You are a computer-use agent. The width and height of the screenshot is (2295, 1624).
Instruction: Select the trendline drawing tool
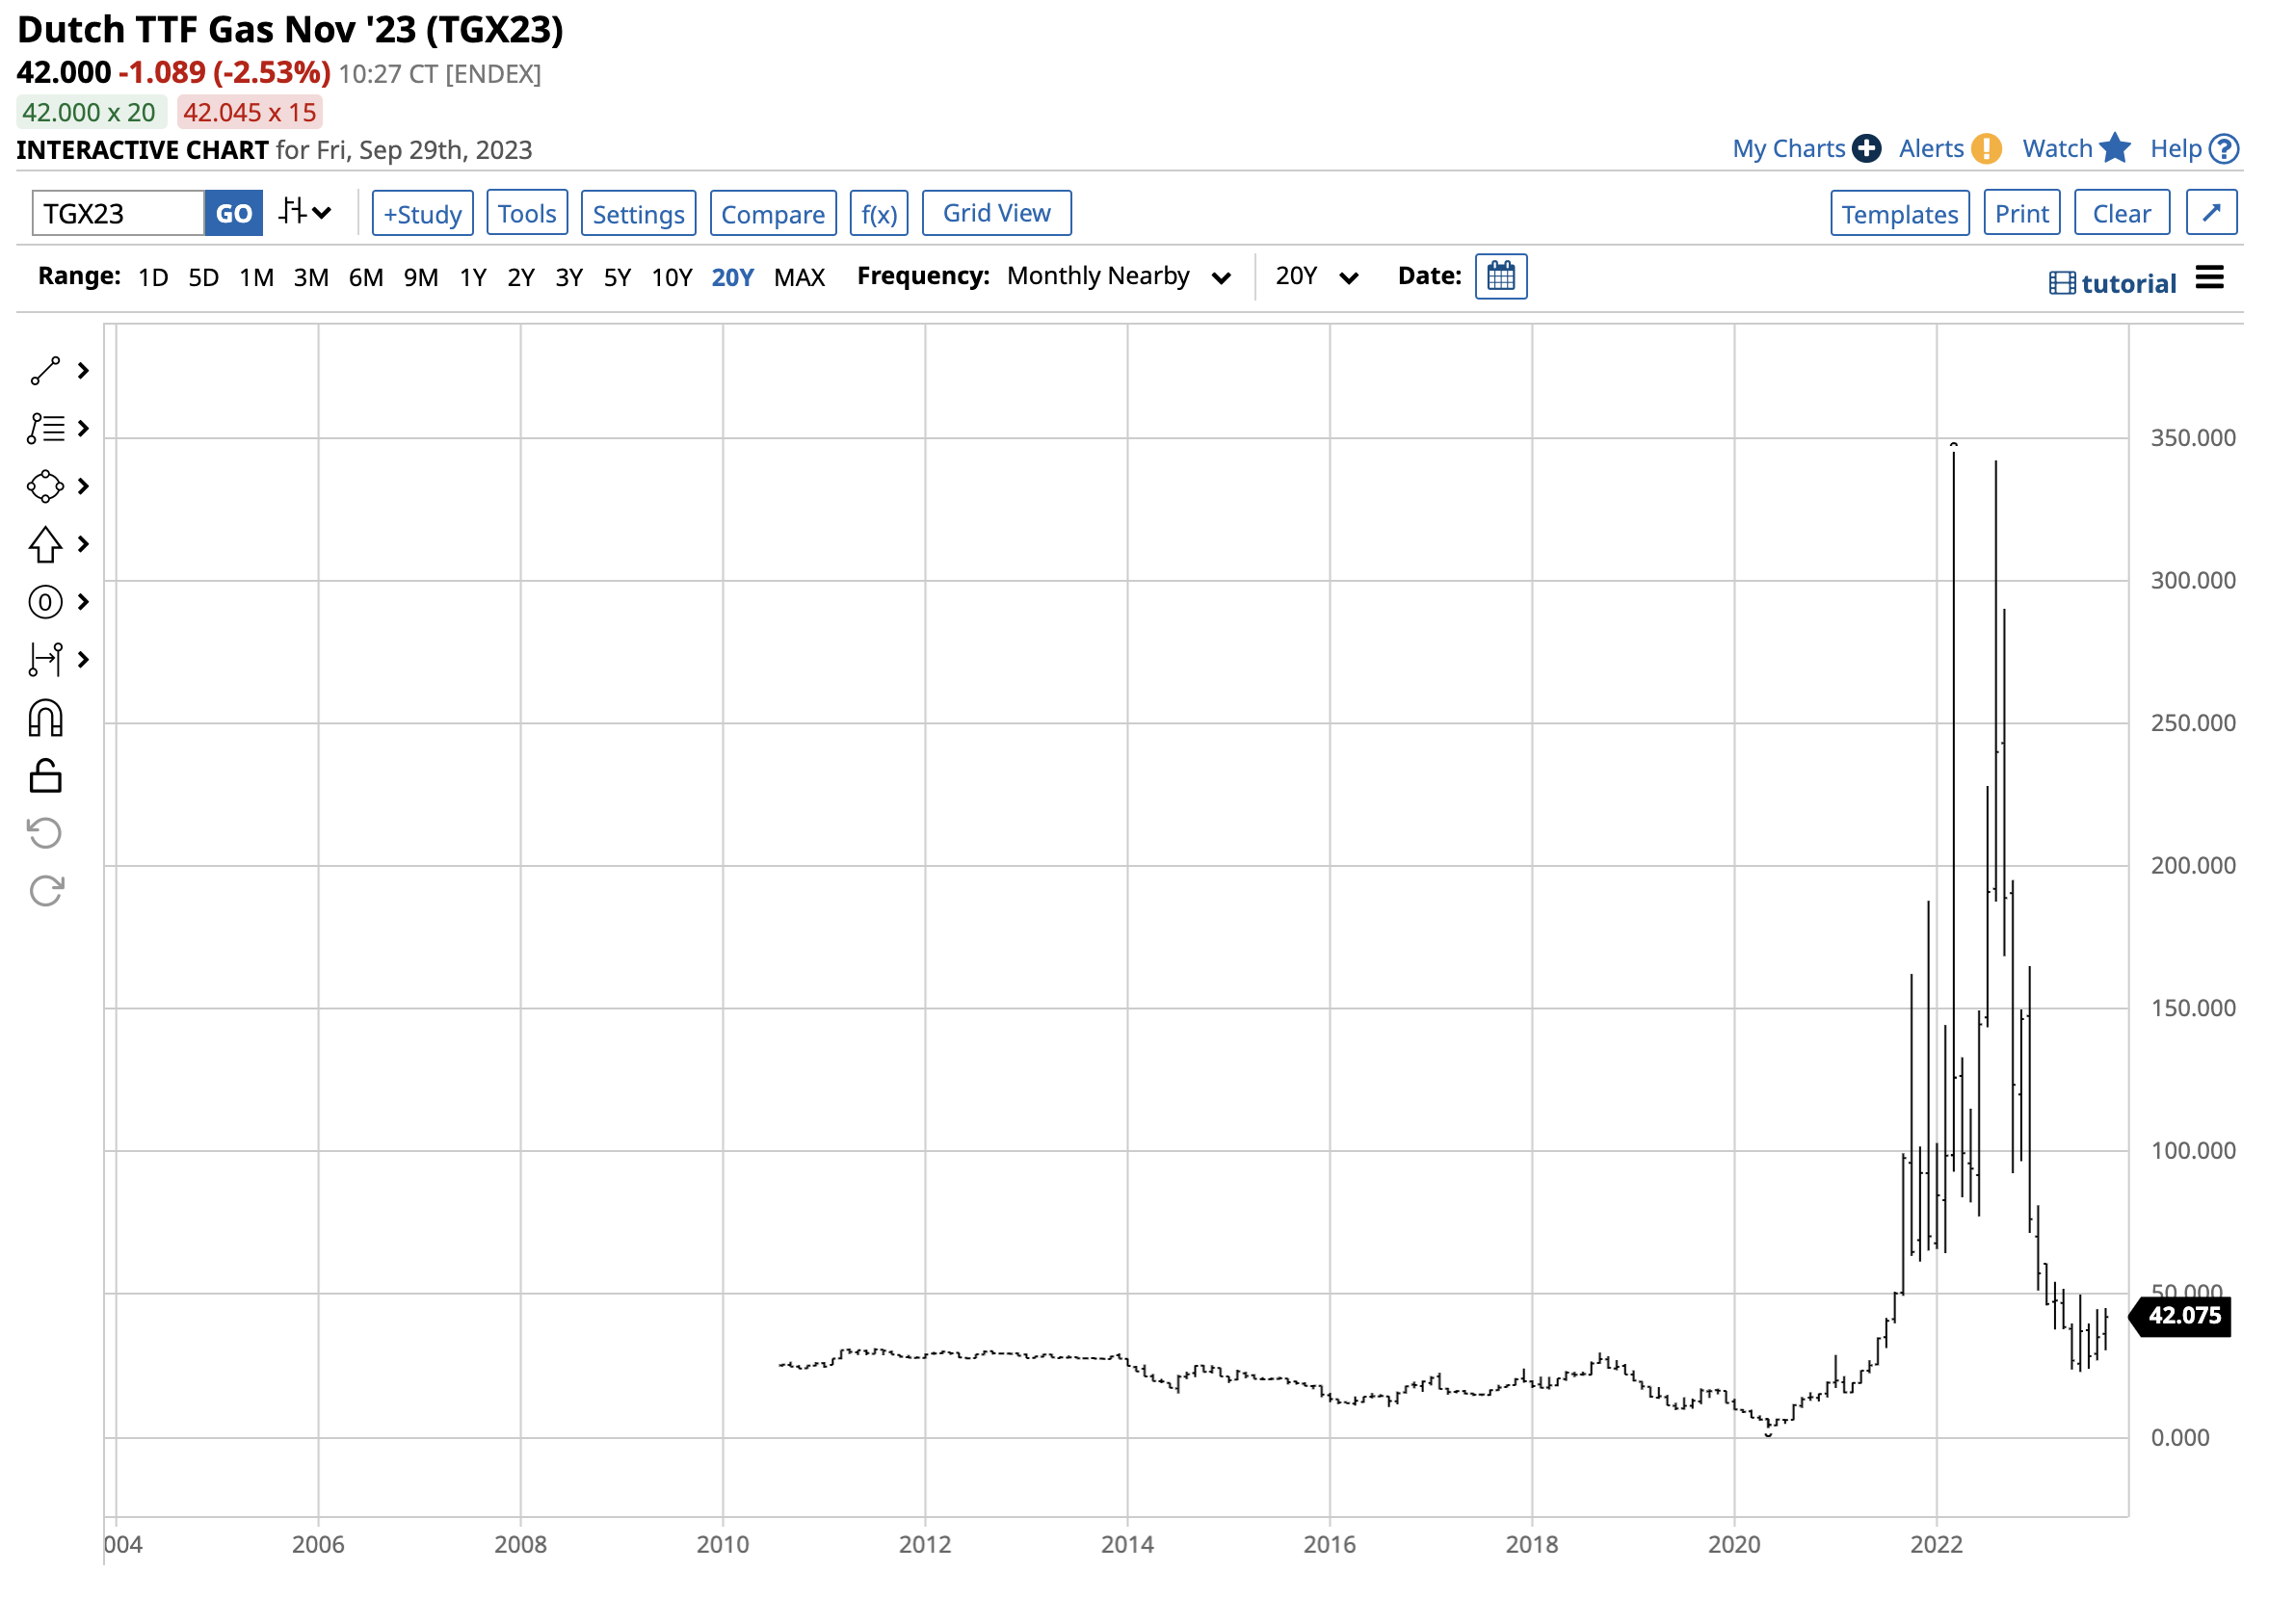[x=45, y=370]
